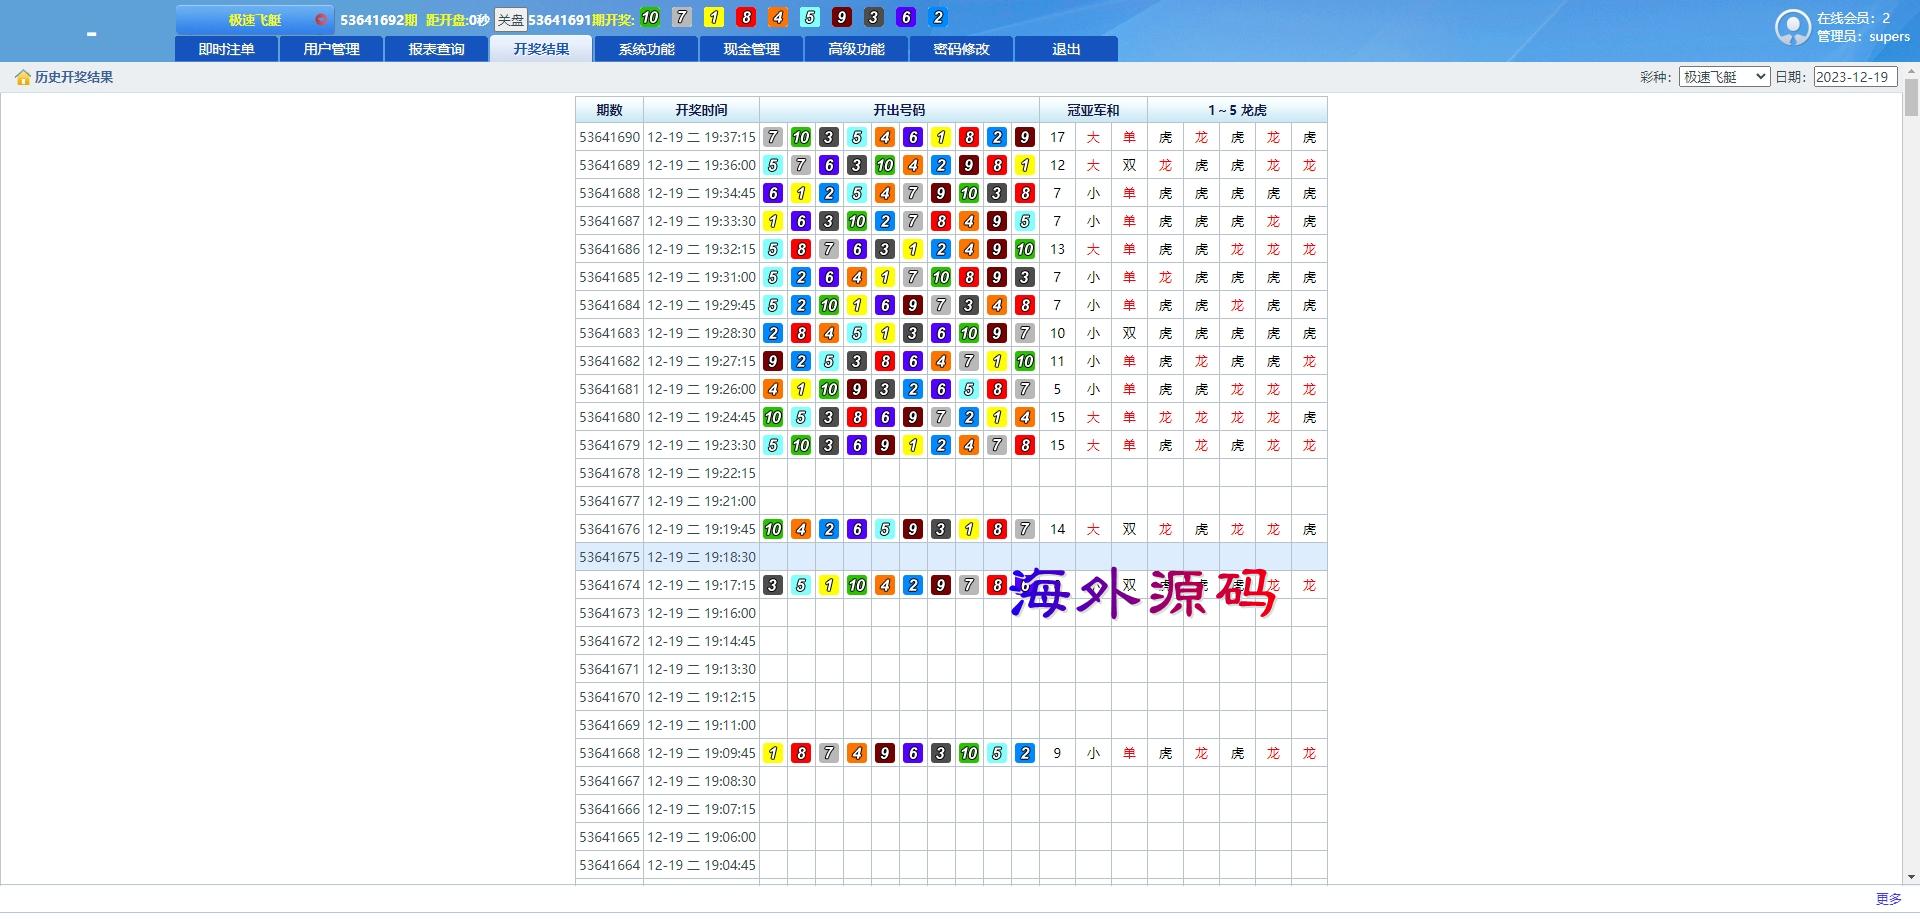Click ball 8 in row 53641686
The height and width of the screenshot is (919, 1920).
(x=801, y=249)
